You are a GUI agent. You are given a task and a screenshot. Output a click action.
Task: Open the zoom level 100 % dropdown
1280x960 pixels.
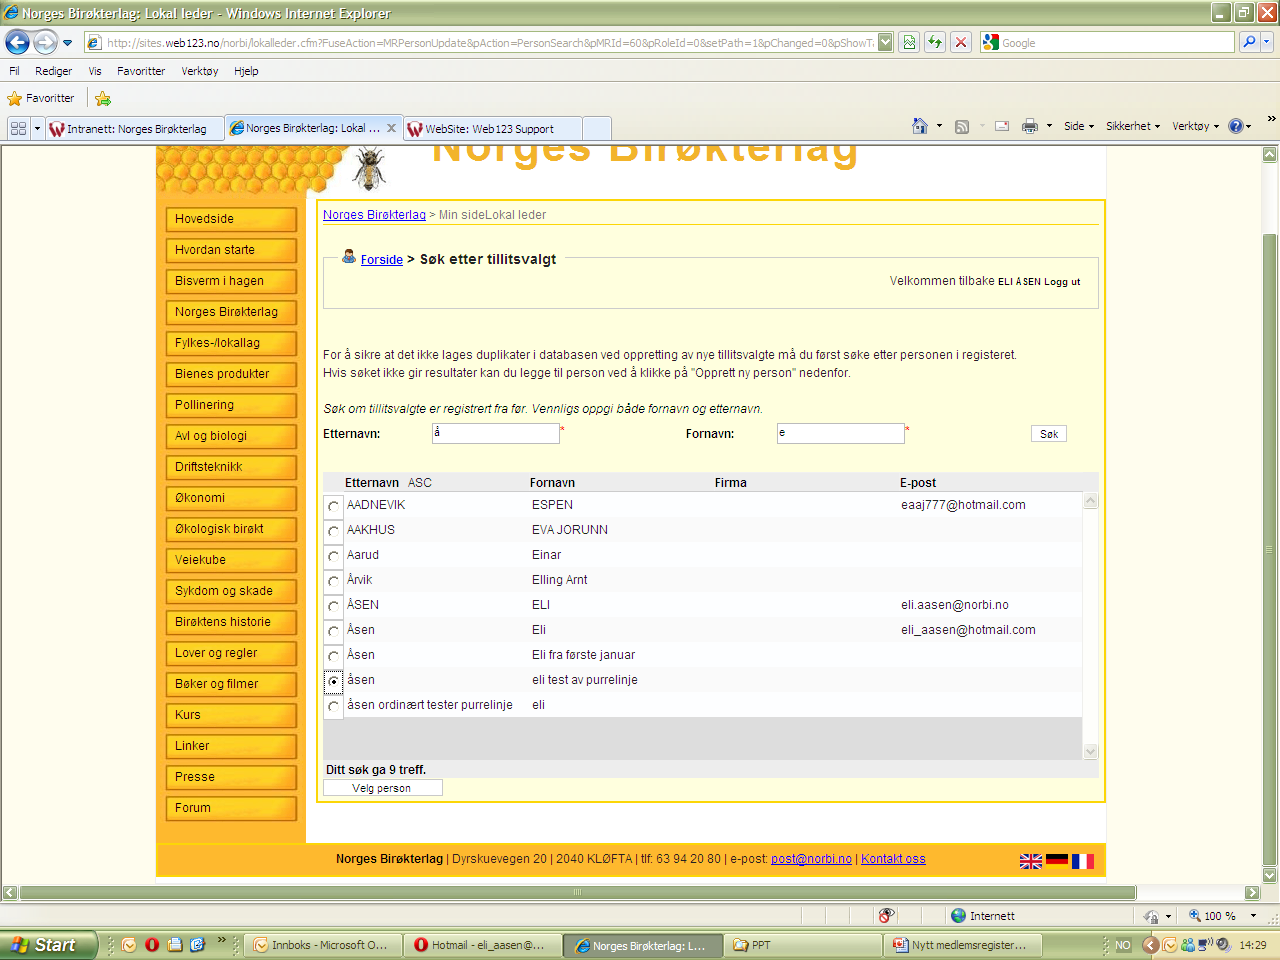click(x=1253, y=915)
